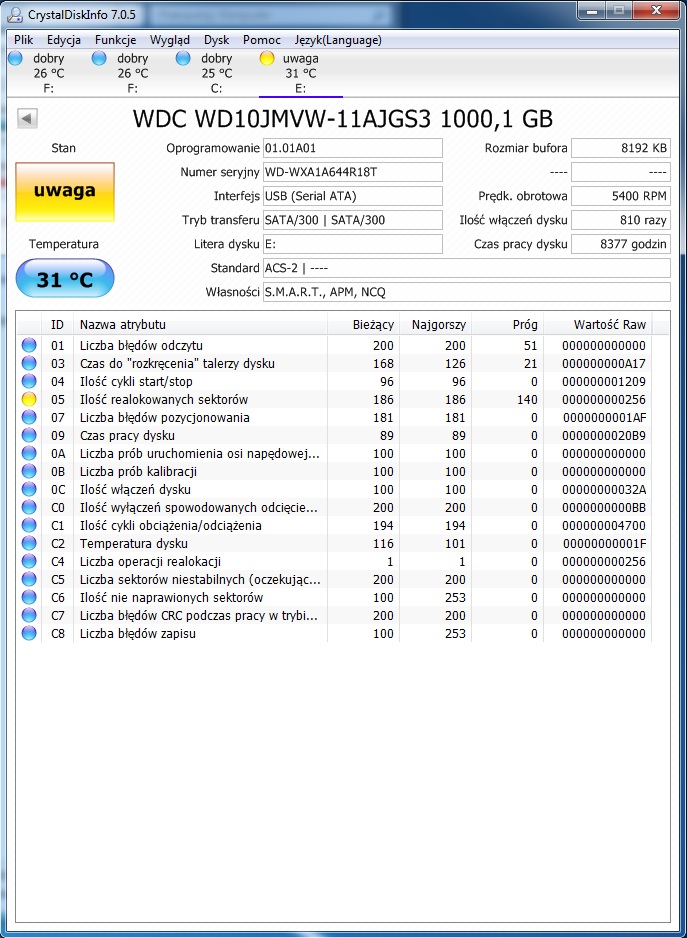Click yellow warning icon for attribute 05
This screenshot has height=938, width=687.
pos(29,399)
